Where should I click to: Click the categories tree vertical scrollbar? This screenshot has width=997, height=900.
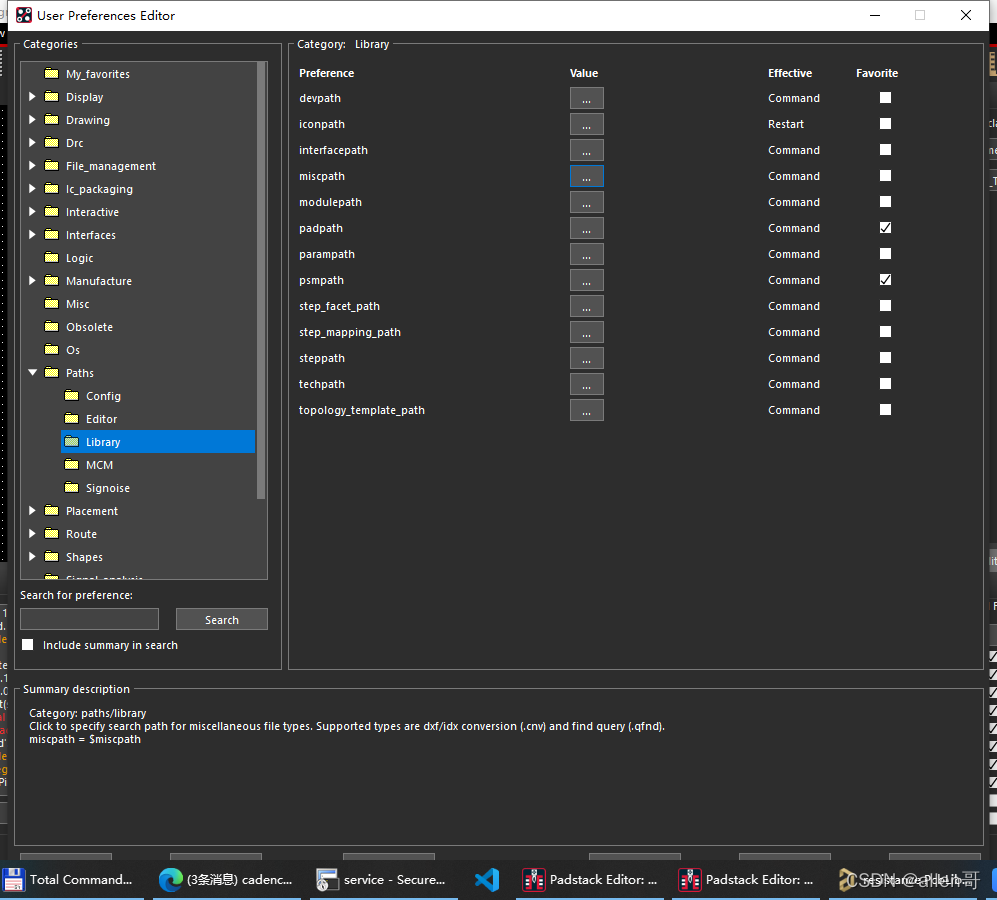click(261, 280)
